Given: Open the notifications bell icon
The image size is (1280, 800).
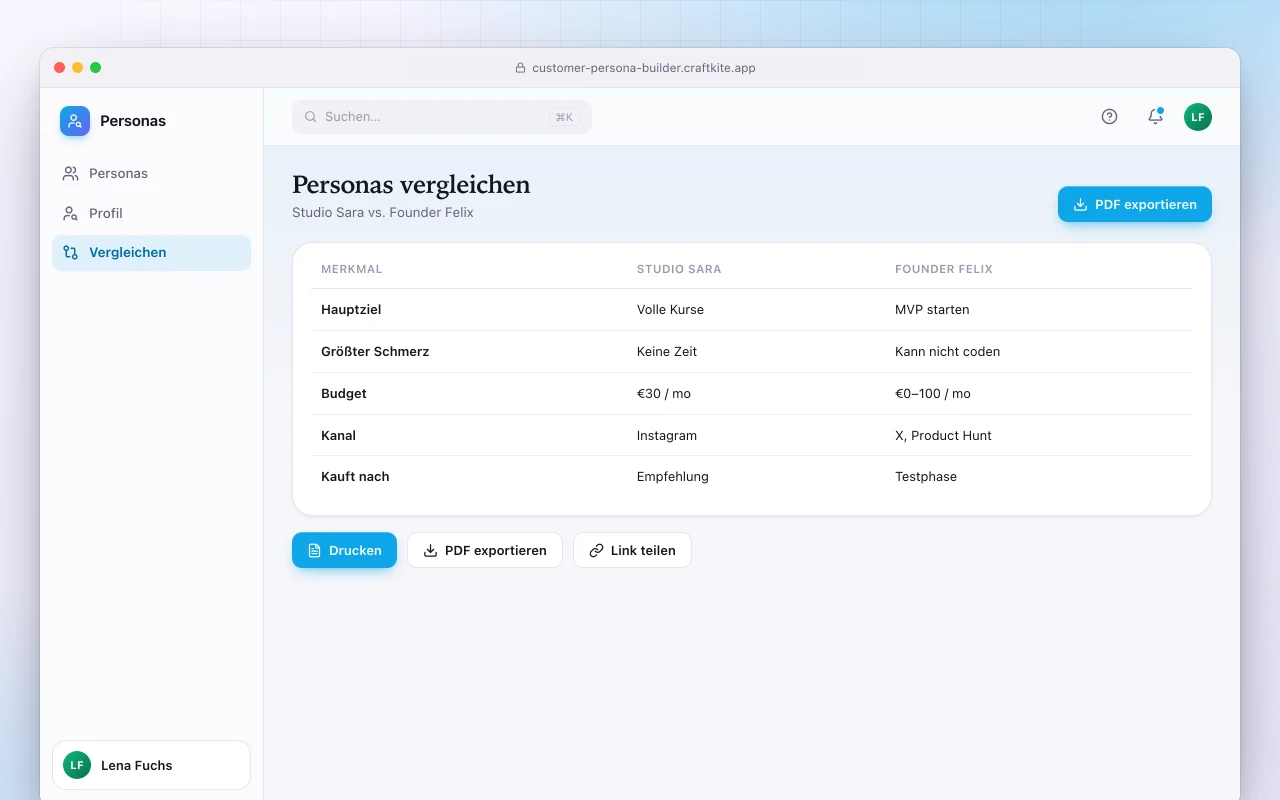Looking at the screenshot, I should pyautogui.click(x=1155, y=117).
